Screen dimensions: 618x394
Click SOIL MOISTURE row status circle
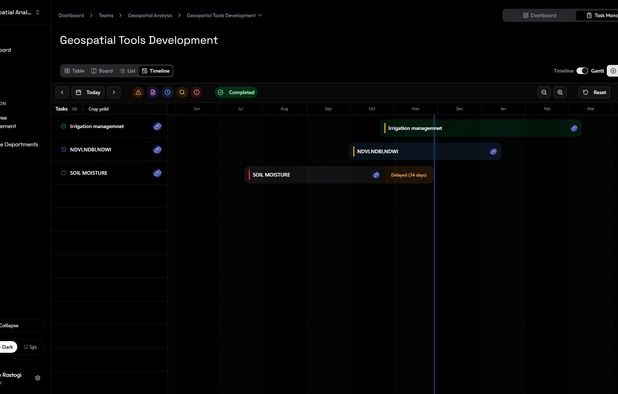[x=63, y=173]
